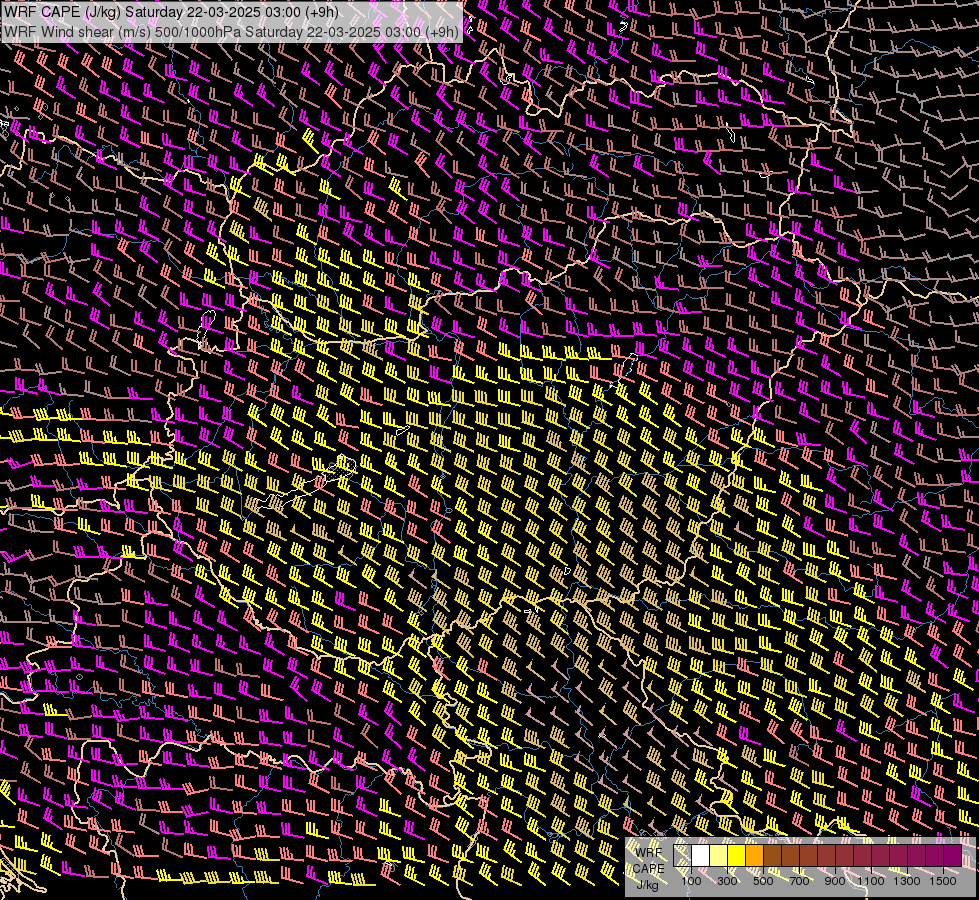Click the legend value 300
This screenshot has height=900, width=979.
tap(727, 881)
